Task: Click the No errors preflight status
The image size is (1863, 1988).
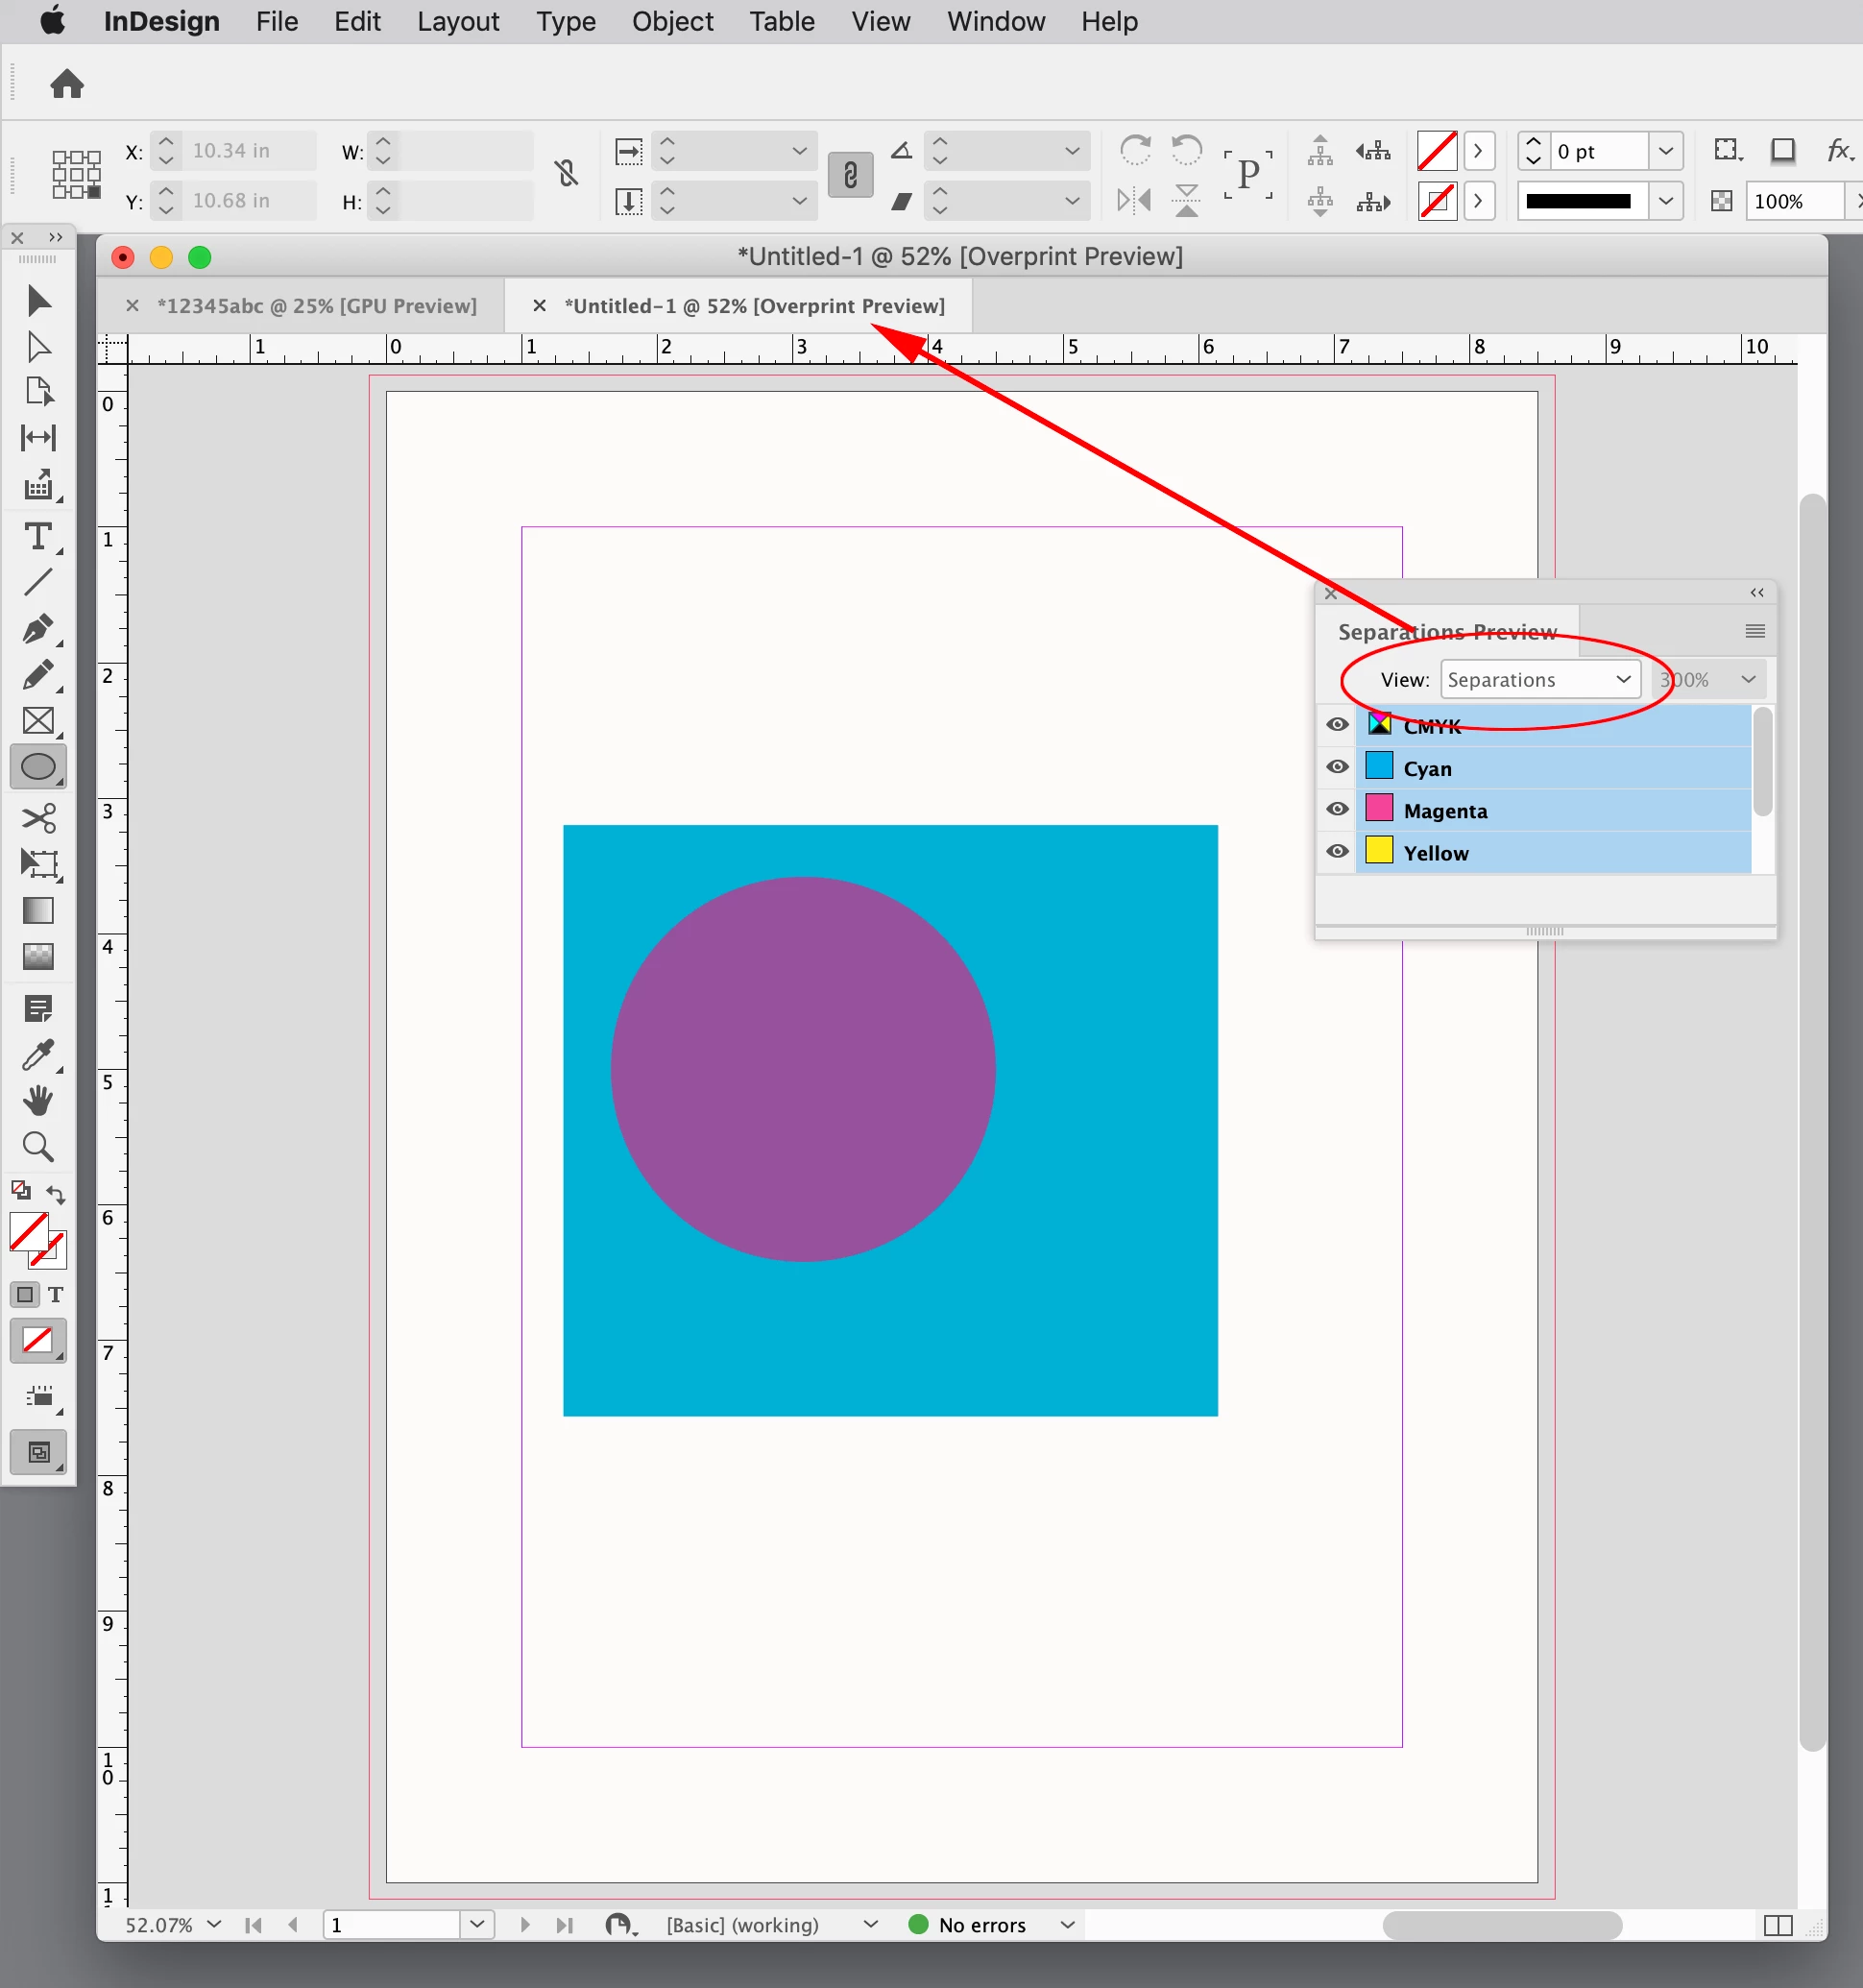Action: click(981, 1925)
